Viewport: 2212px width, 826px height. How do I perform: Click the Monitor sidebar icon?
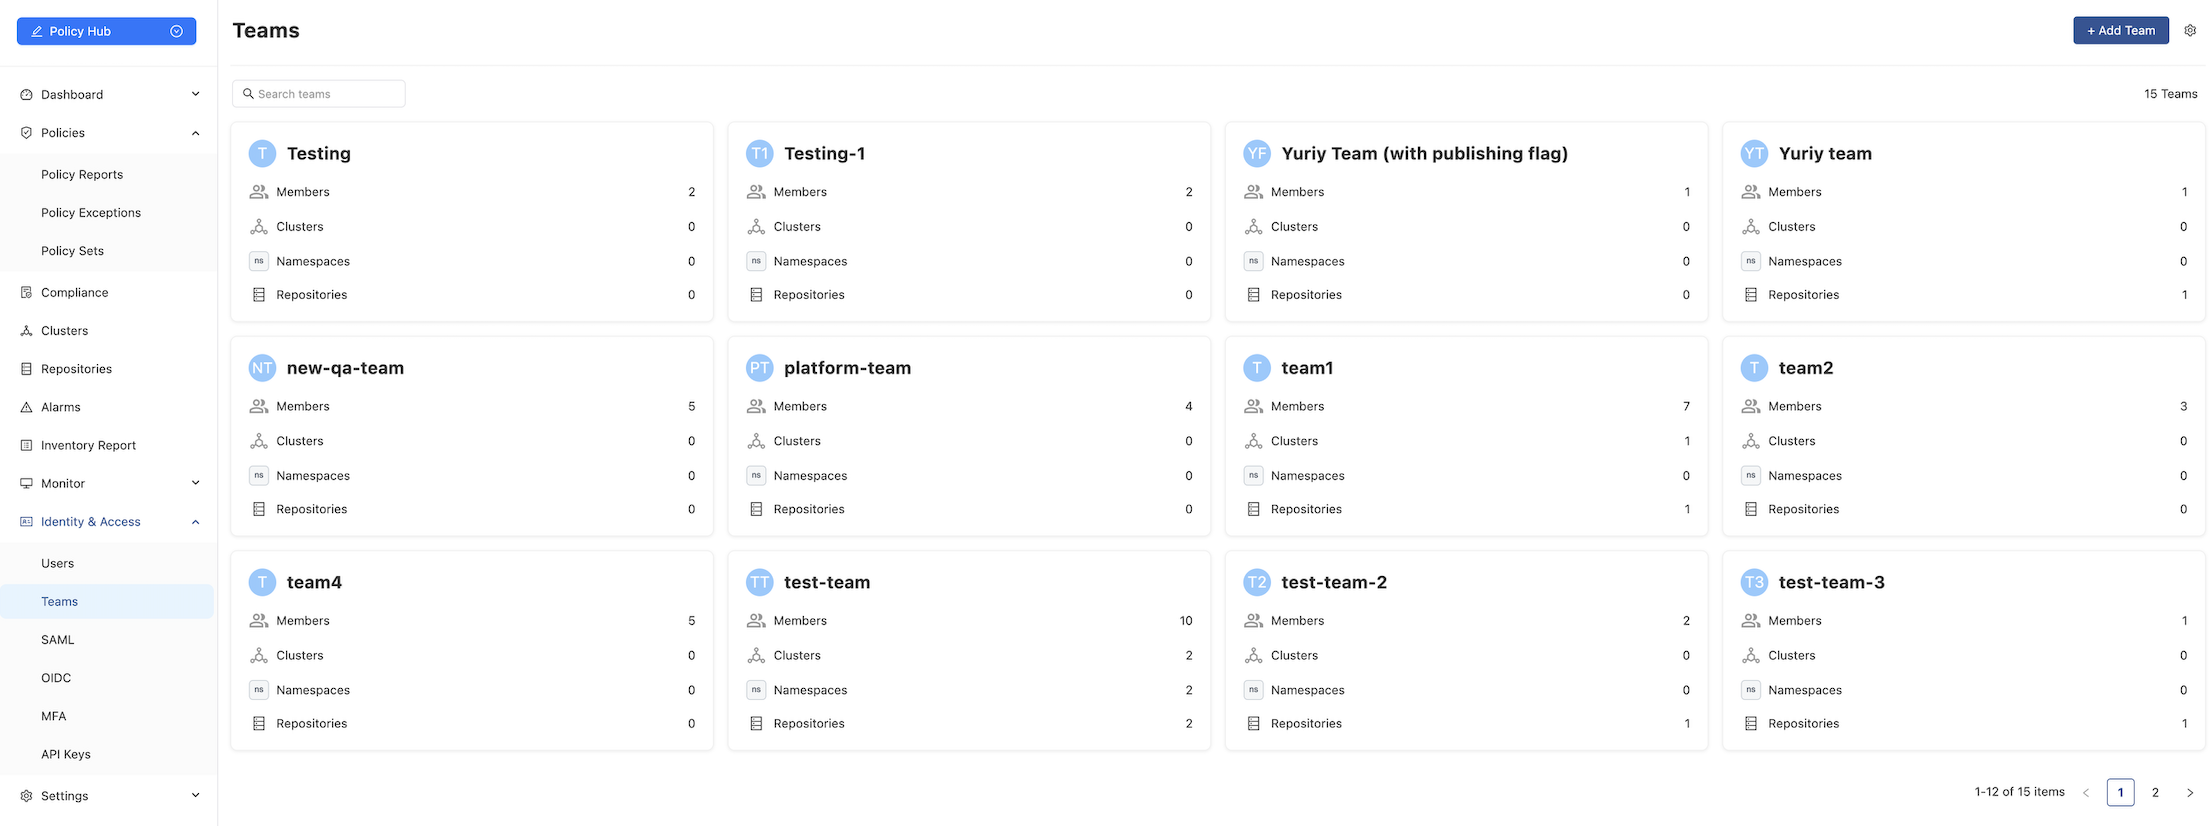pos(26,483)
